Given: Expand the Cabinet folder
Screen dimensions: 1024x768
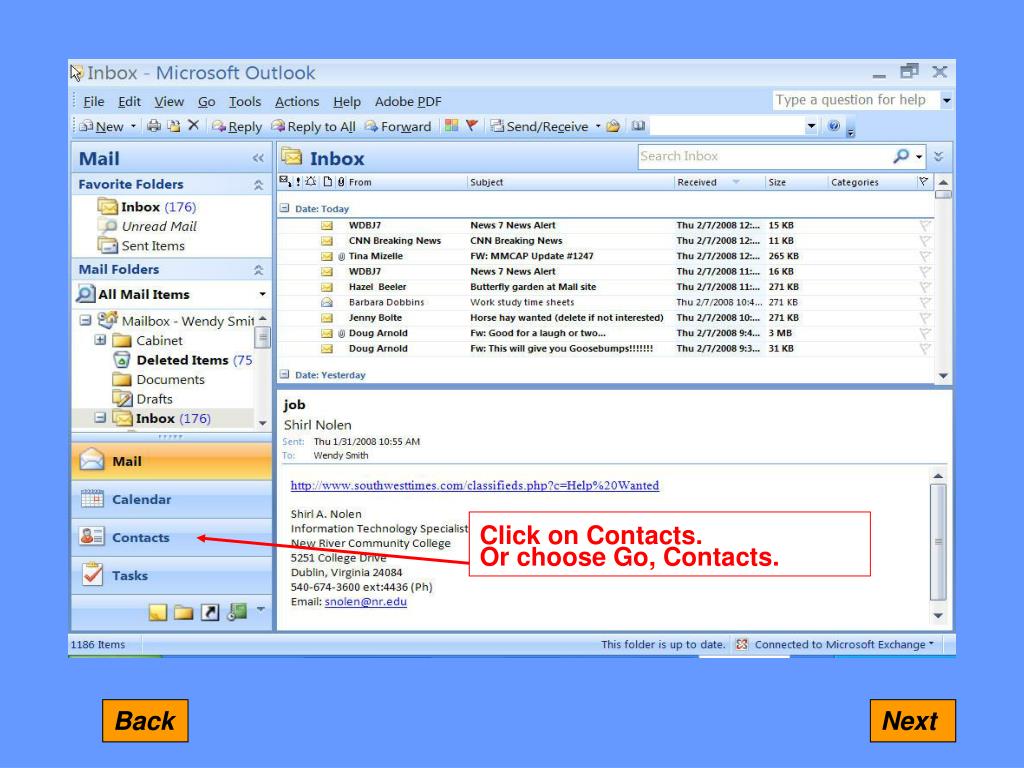Looking at the screenshot, I should click(100, 340).
